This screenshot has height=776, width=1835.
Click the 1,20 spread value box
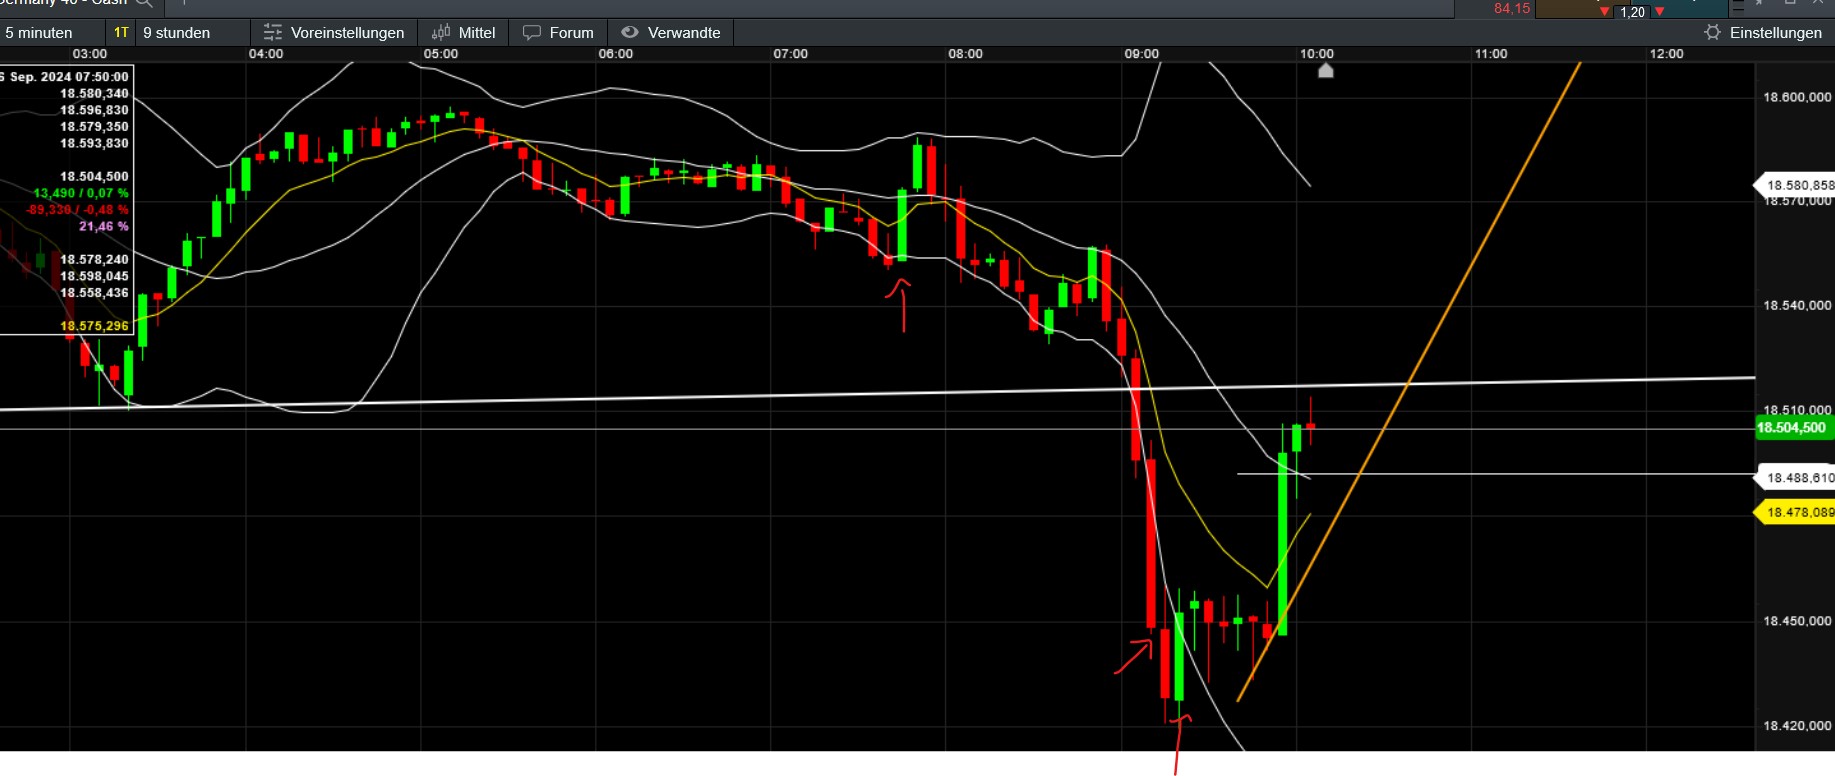(1632, 12)
